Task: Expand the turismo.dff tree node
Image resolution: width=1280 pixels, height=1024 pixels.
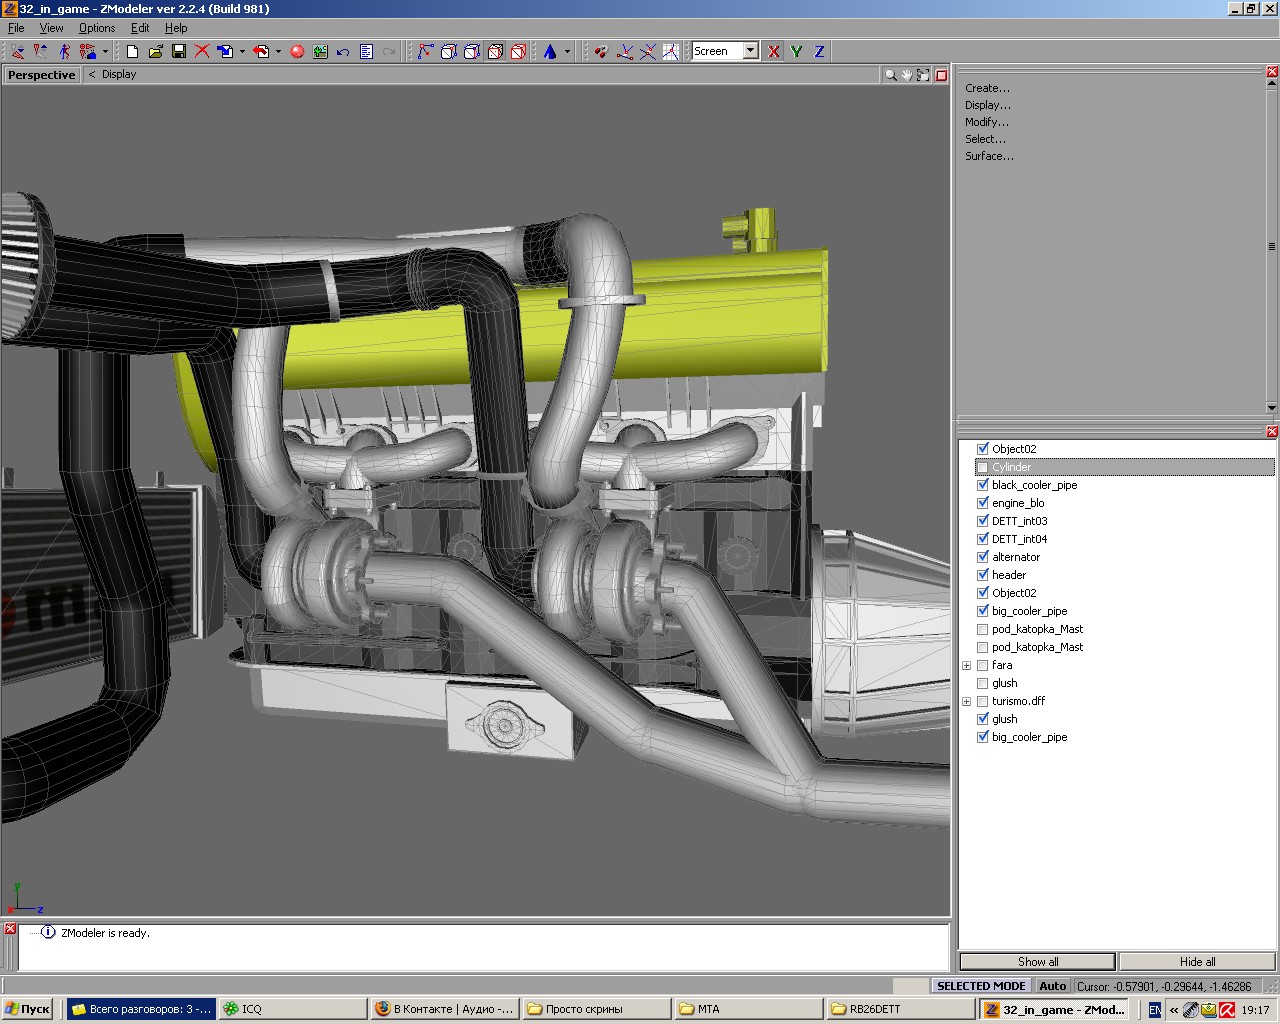Action: (x=966, y=701)
